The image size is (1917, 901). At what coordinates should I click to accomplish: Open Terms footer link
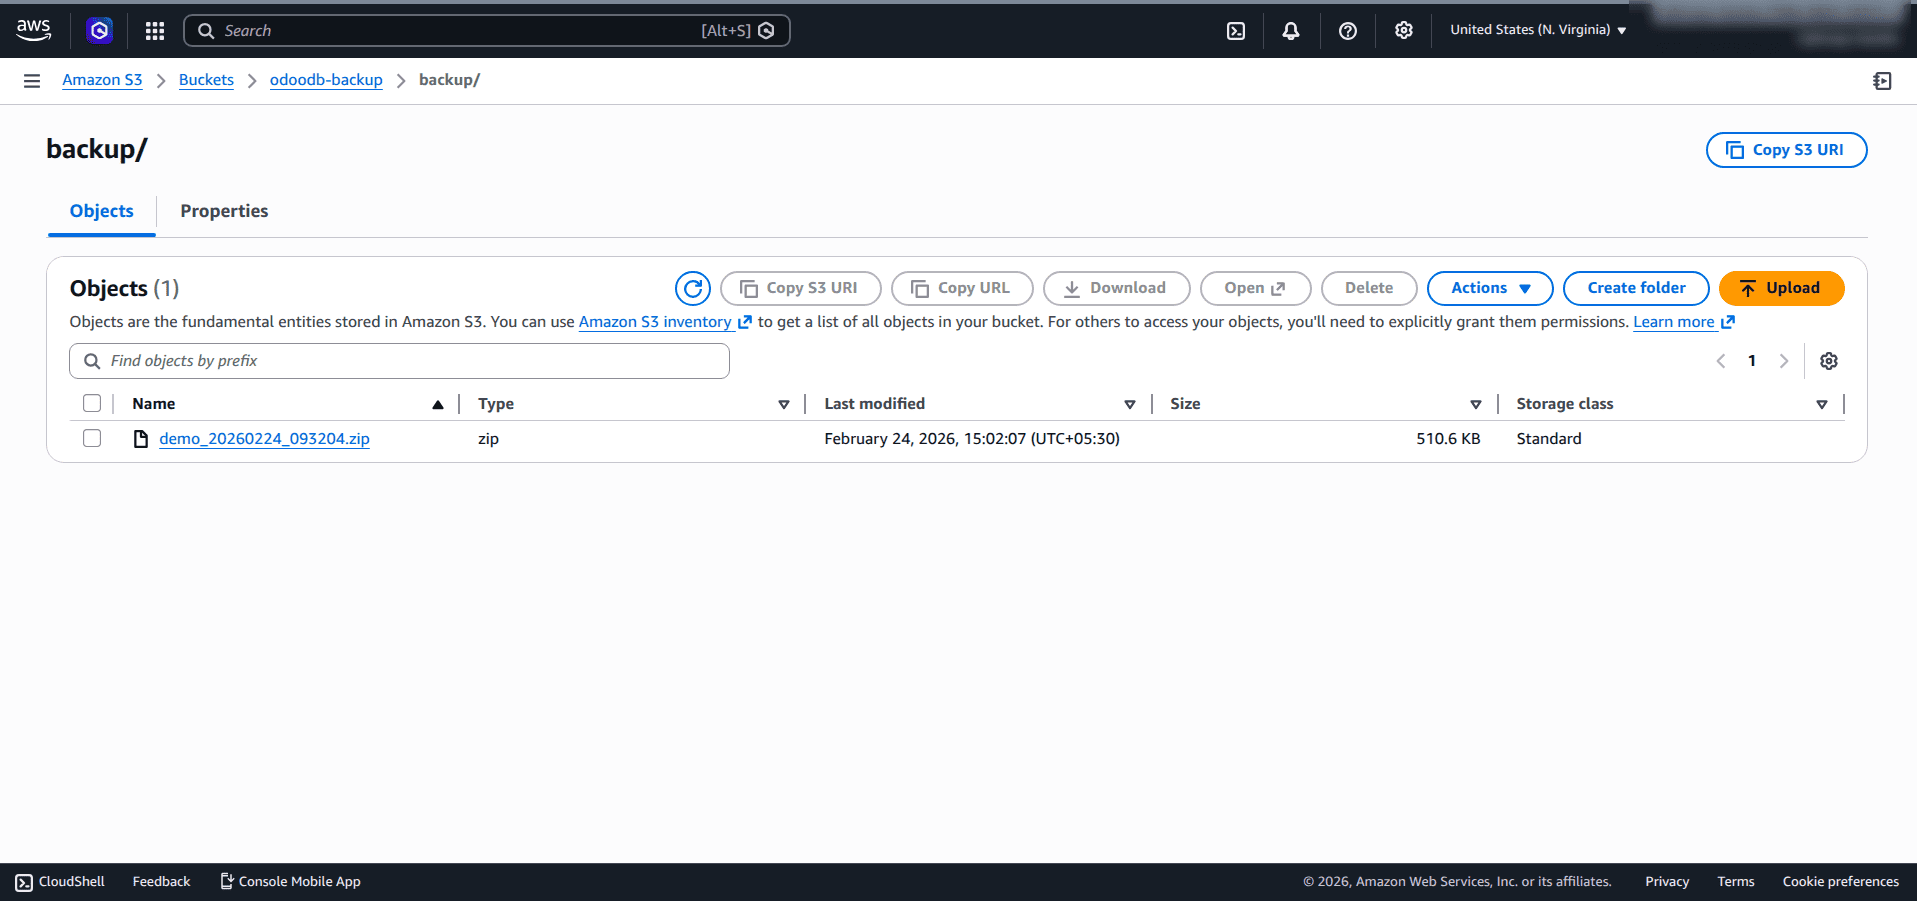[x=1736, y=882]
